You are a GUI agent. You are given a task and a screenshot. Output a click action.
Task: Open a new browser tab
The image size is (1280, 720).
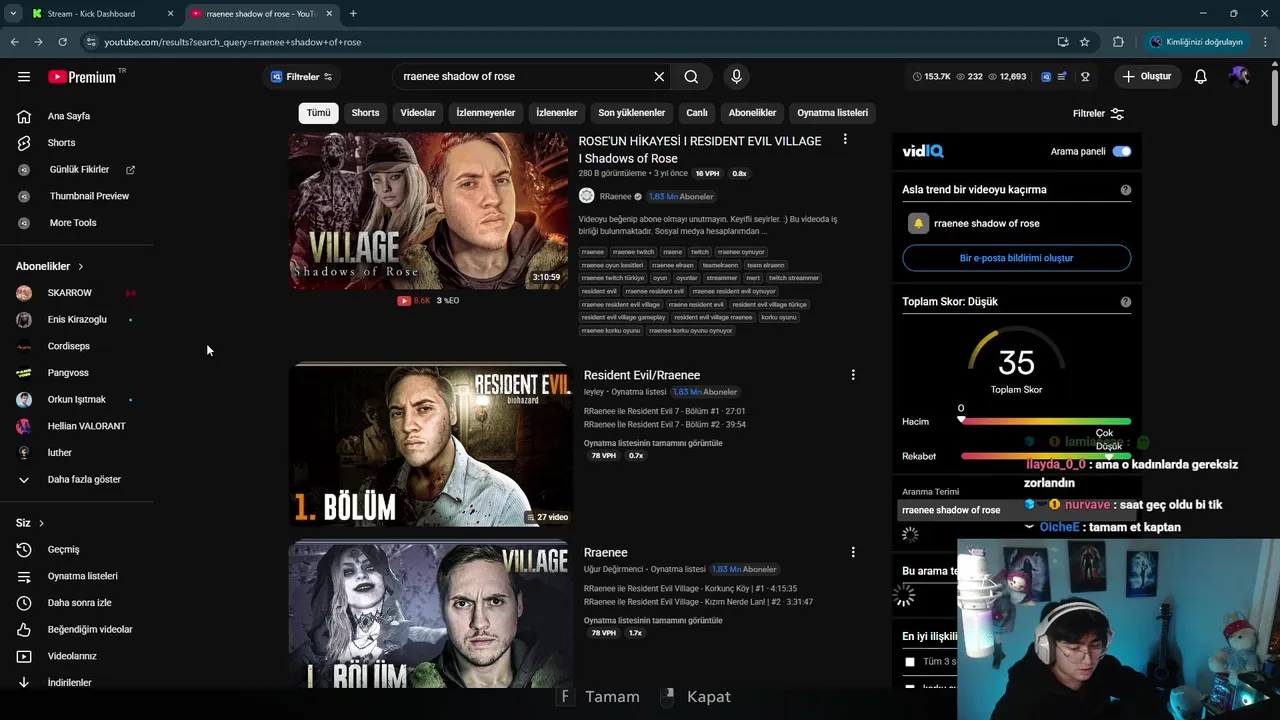coord(353,14)
